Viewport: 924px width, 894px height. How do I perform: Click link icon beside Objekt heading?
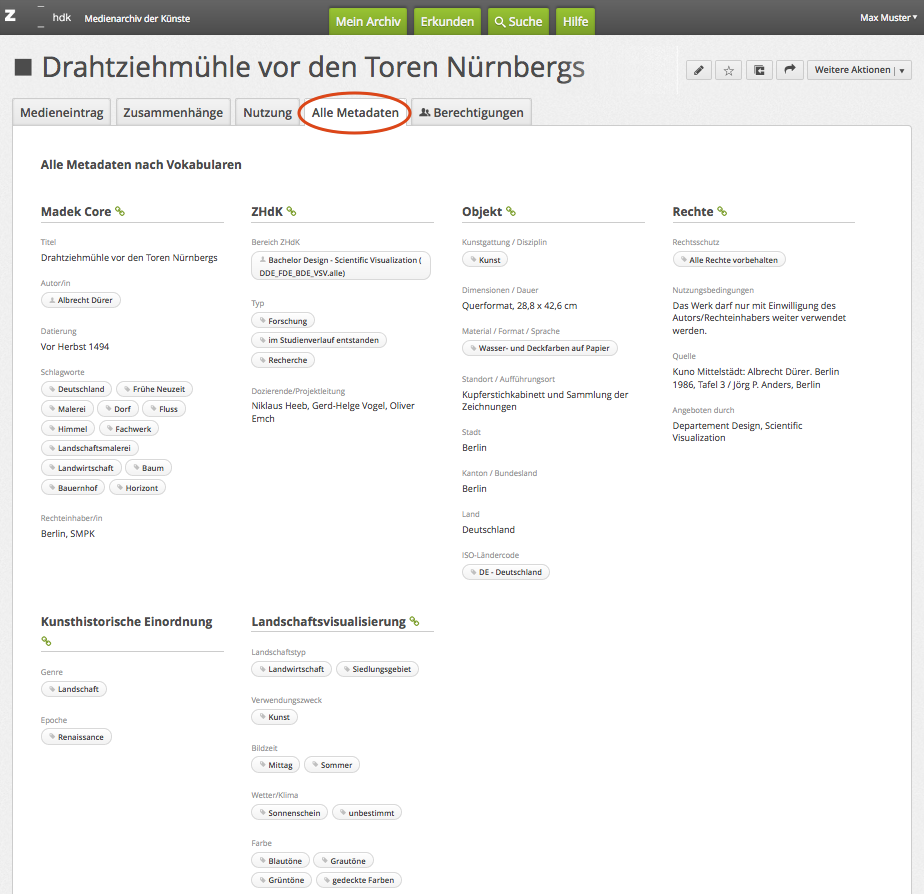[511, 212]
